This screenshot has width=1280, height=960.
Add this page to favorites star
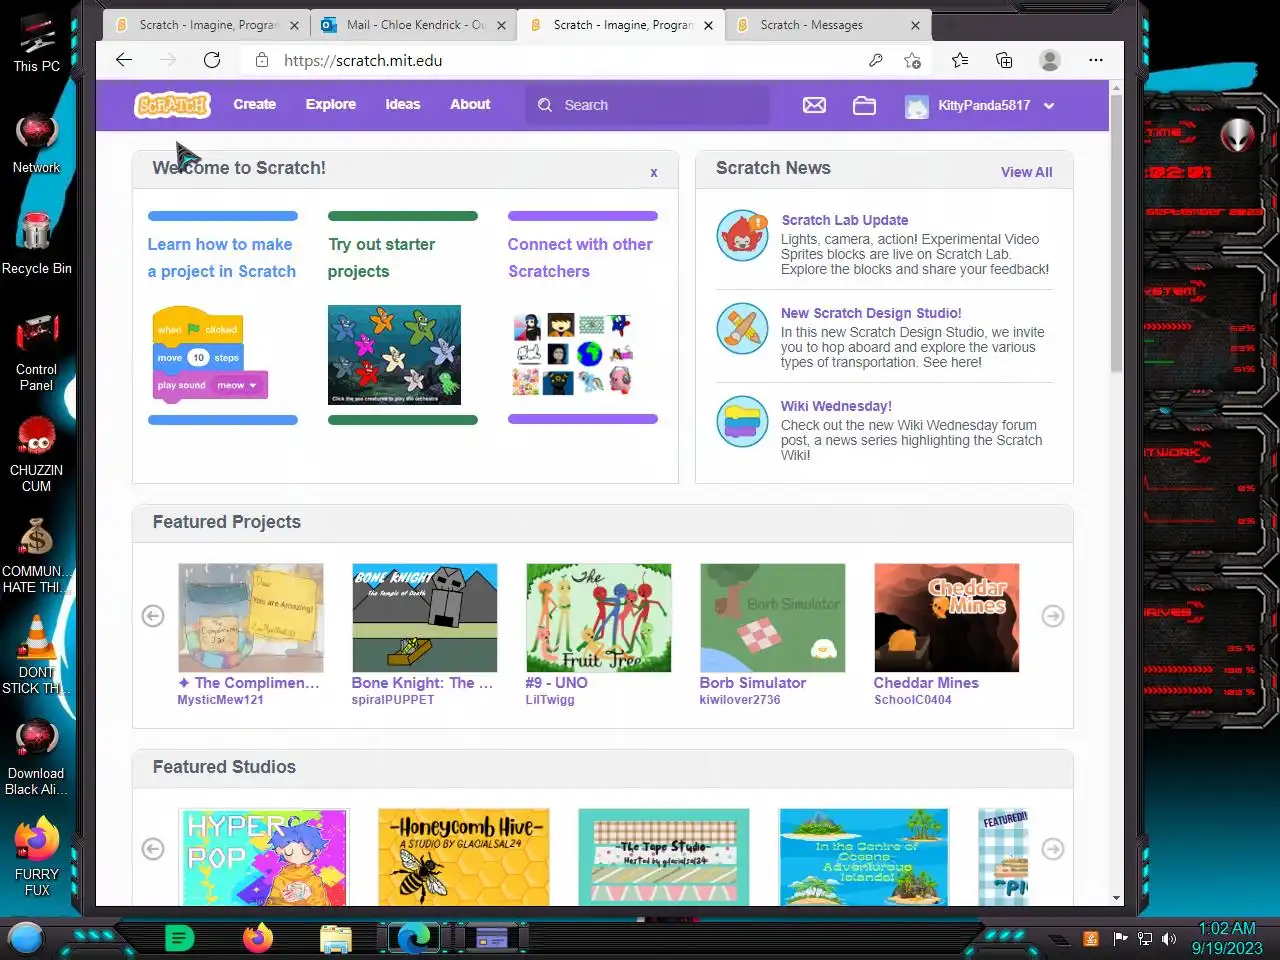point(912,60)
